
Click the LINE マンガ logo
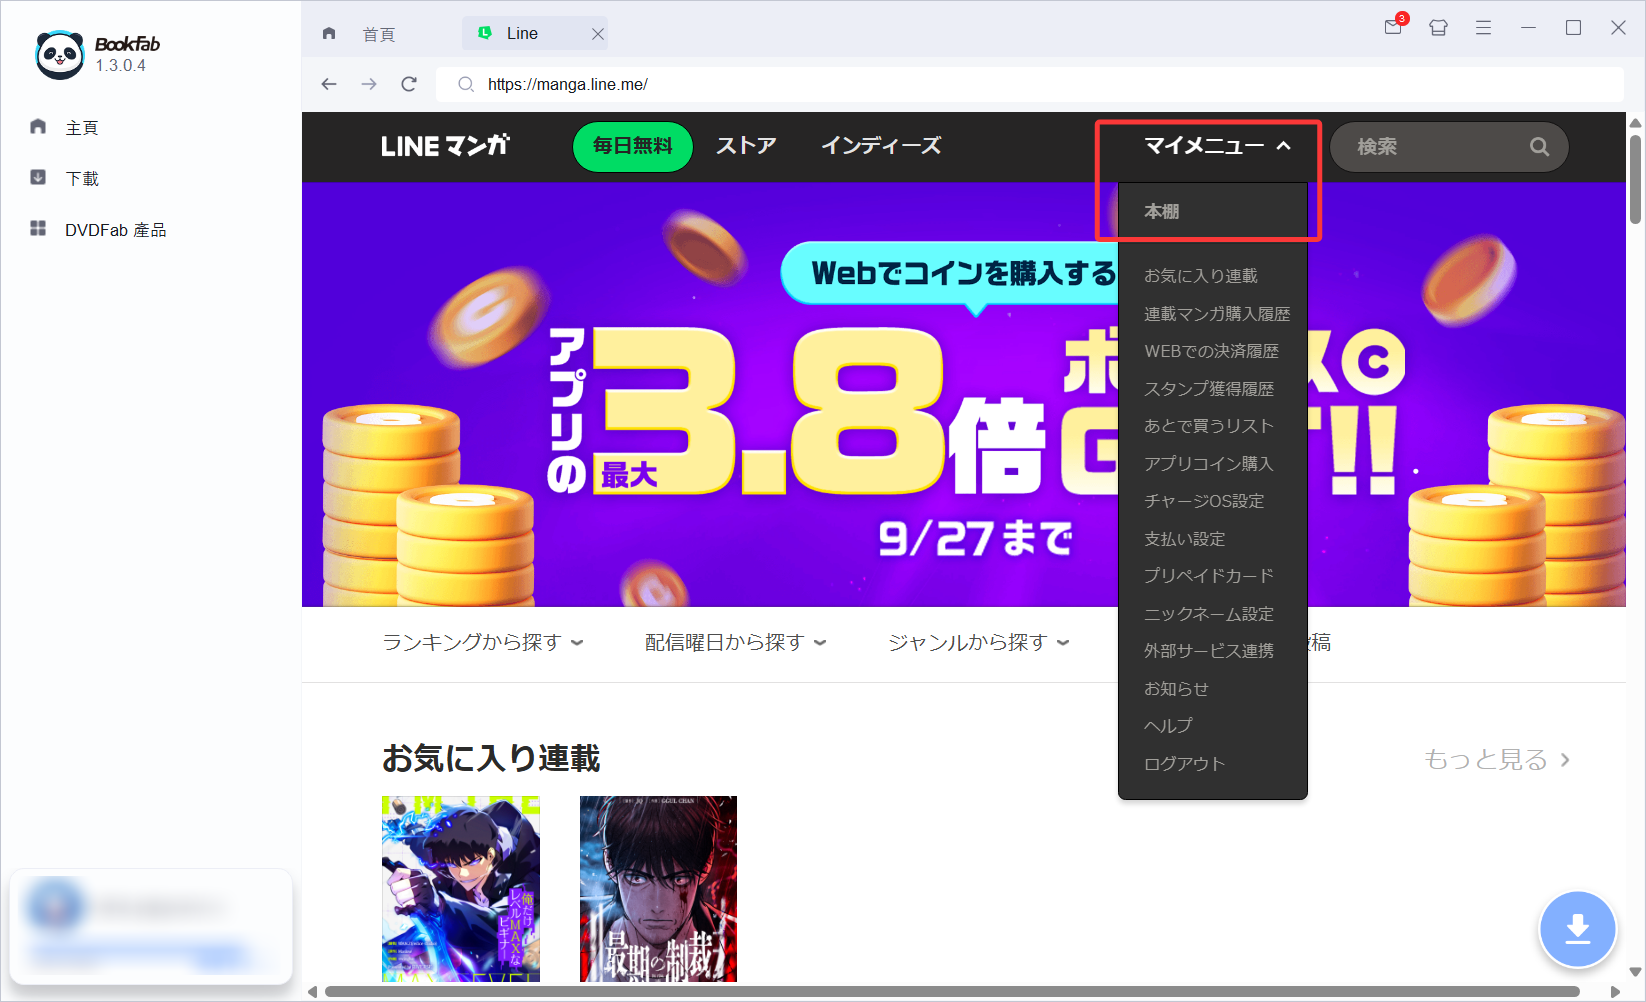(445, 146)
